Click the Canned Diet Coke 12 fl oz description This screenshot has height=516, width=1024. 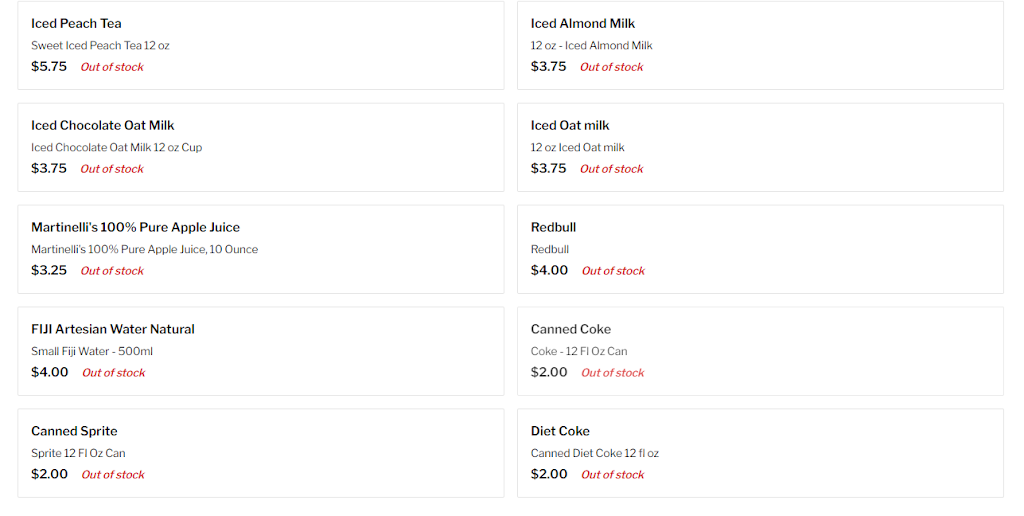click(x=594, y=454)
